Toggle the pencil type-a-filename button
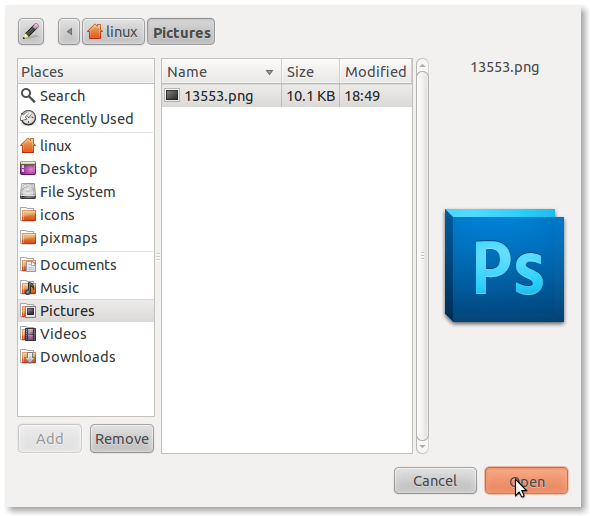The width and height of the screenshot is (590, 516). pyautogui.click(x=31, y=32)
